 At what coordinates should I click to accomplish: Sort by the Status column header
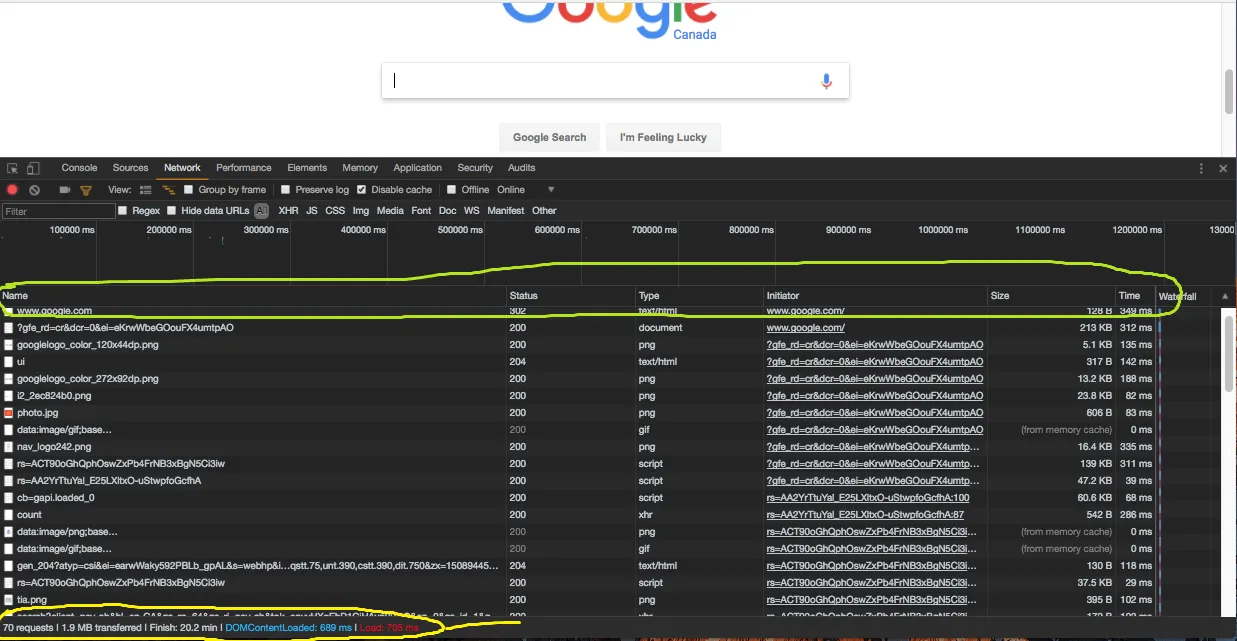tap(571, 296)
